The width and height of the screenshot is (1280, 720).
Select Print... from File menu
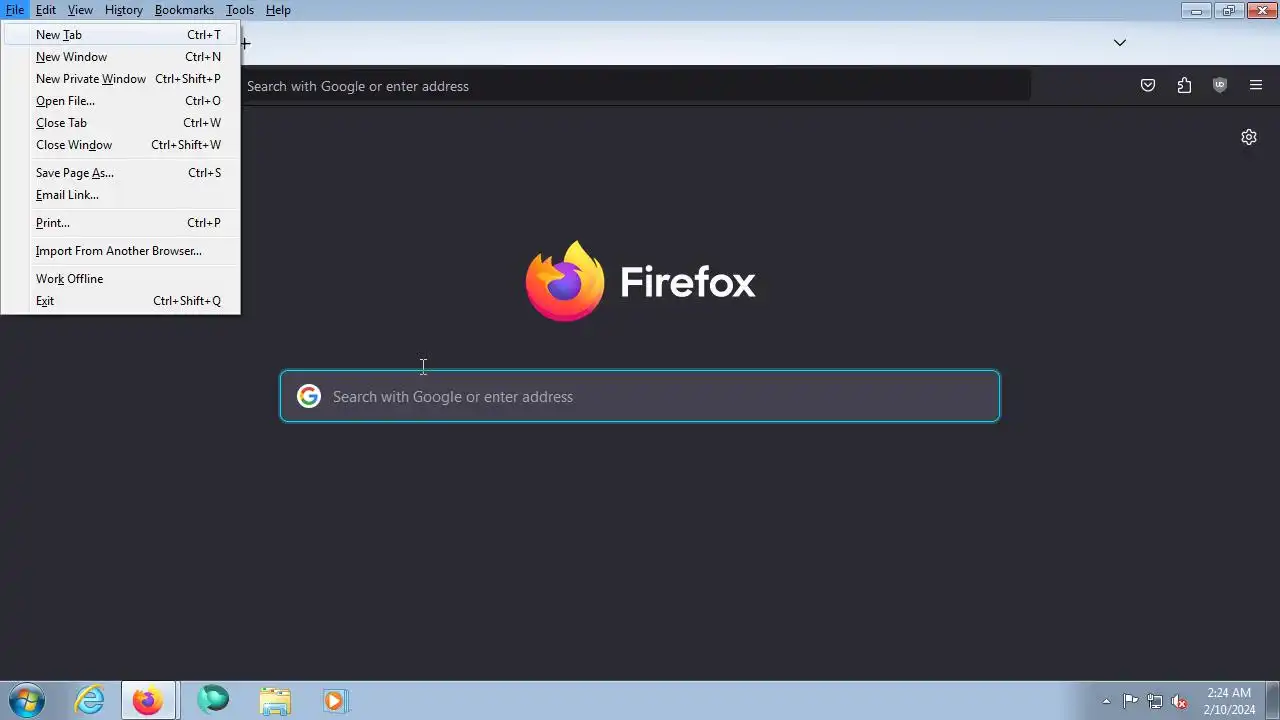[x=120, y=223]
